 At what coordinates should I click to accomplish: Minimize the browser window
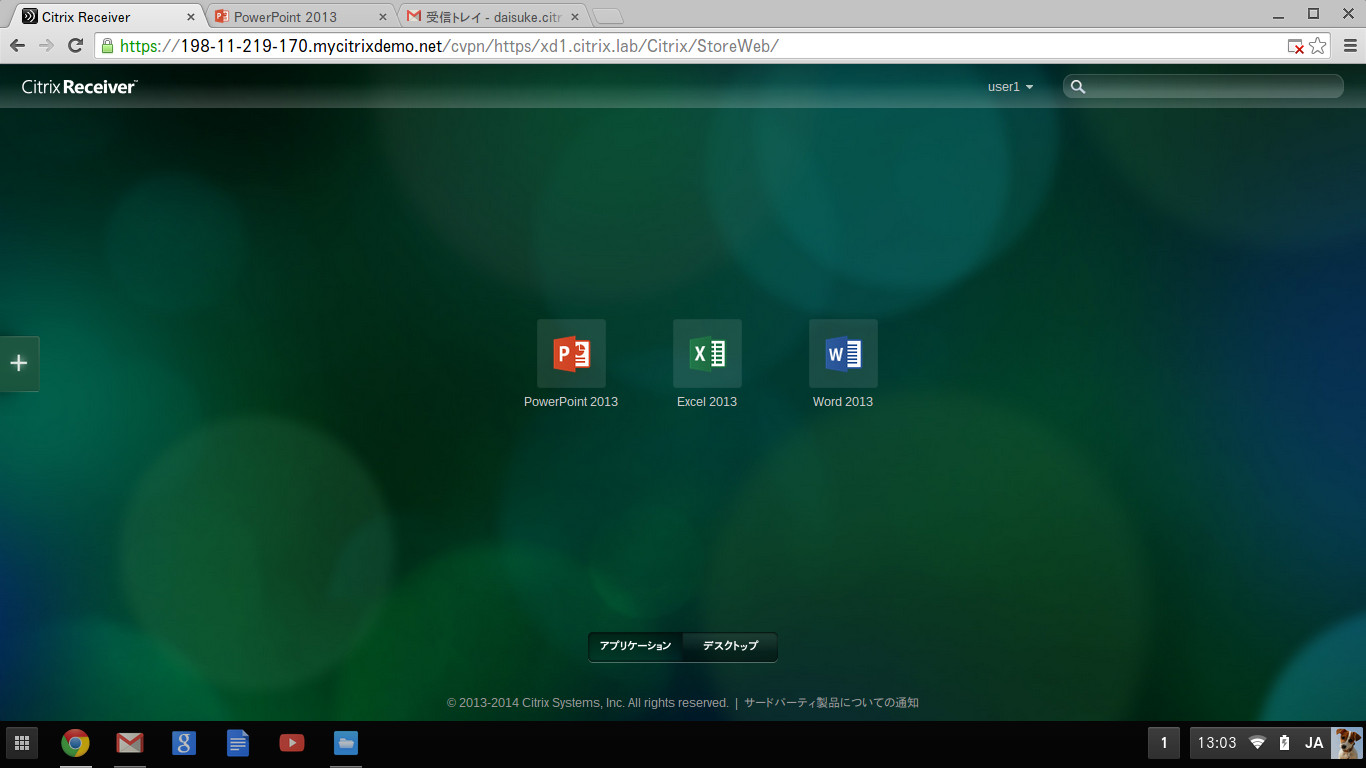pos(1281,13)
